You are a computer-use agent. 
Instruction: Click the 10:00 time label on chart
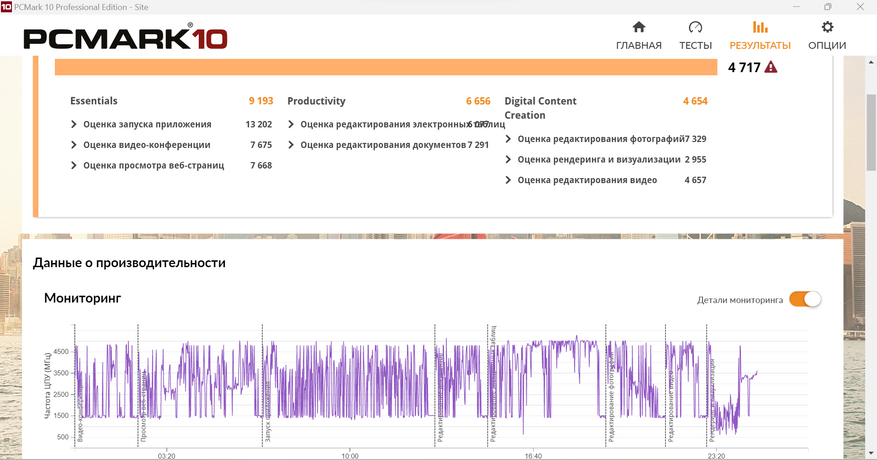(350, 456)
